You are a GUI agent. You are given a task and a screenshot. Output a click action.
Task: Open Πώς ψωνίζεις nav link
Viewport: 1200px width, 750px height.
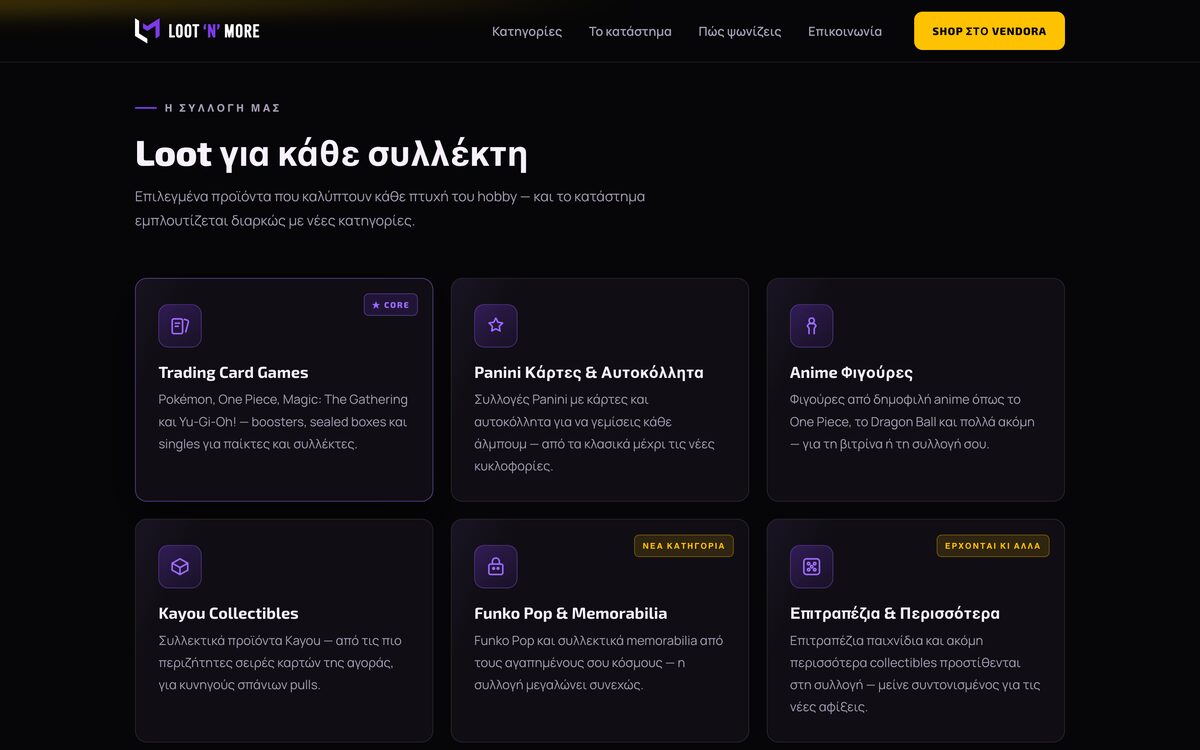coord(740,31)
